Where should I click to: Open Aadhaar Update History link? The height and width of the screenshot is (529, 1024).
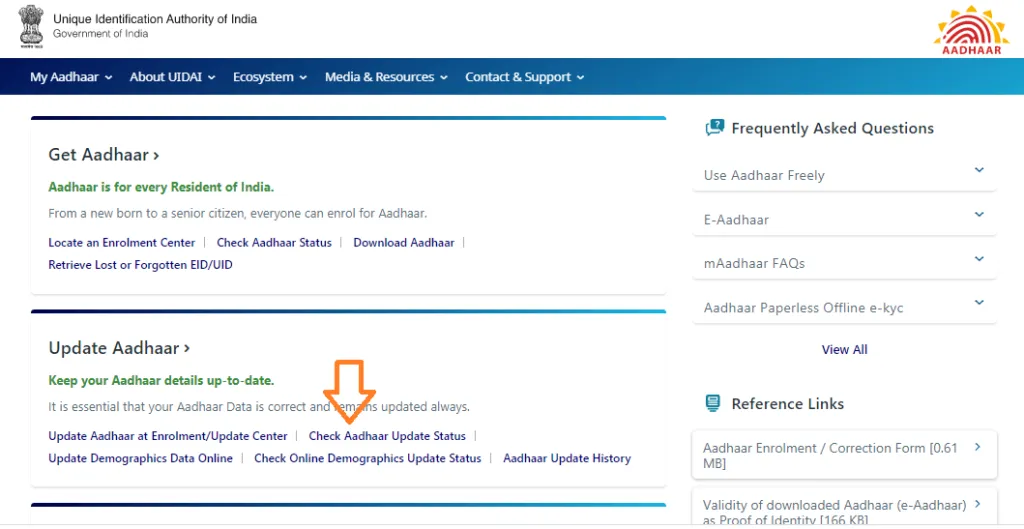[566, 458]
